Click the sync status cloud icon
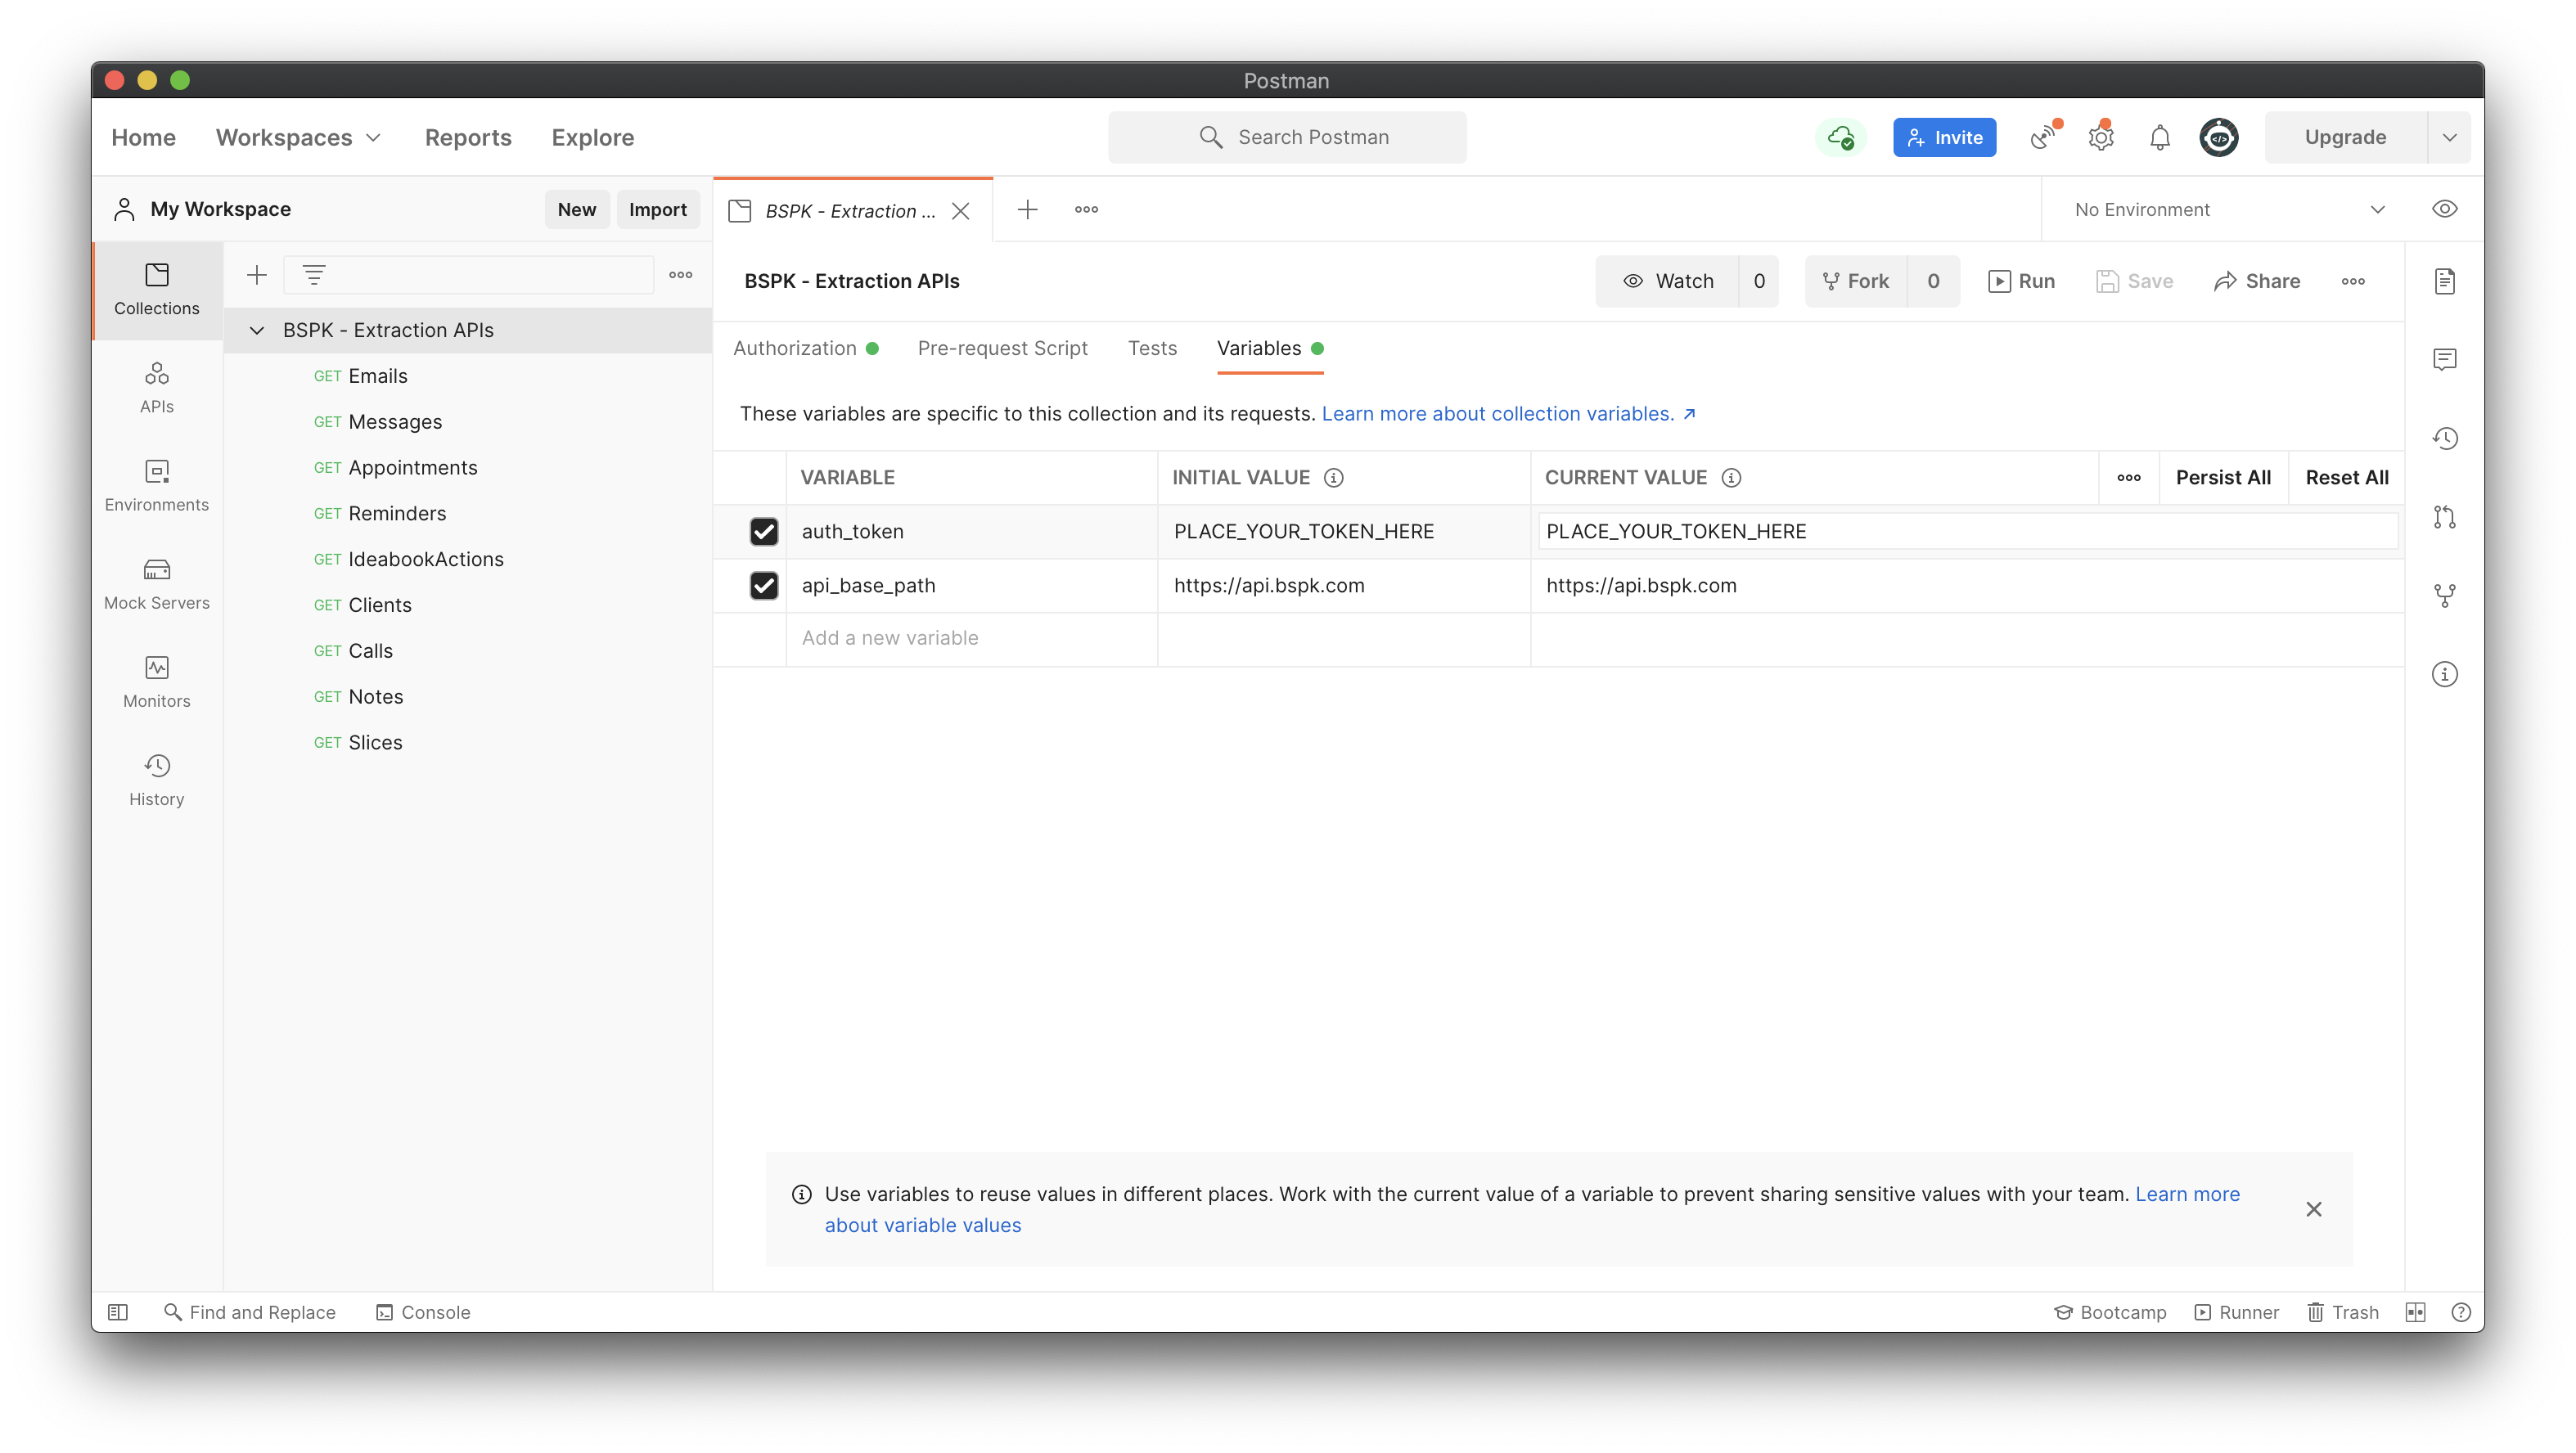Screen dimensions: 2576x1453 (1840, 137)
